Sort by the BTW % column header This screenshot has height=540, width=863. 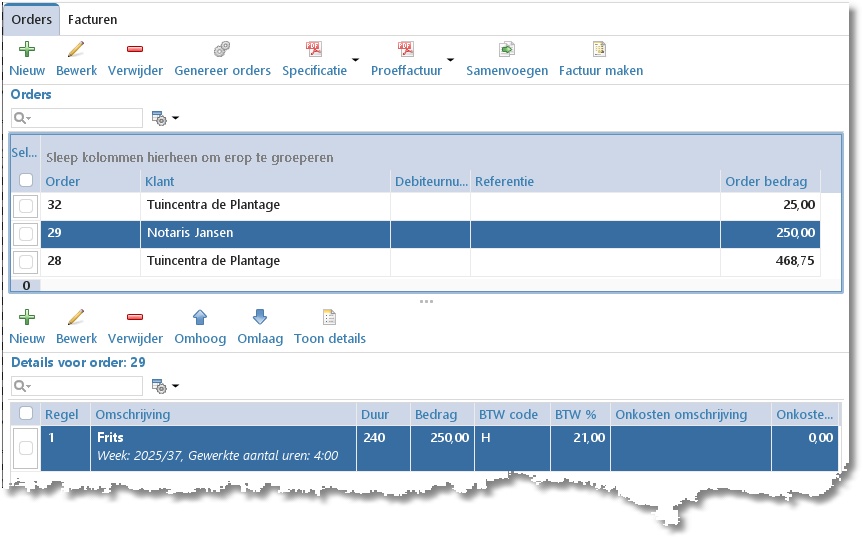(x=580, y=414)
